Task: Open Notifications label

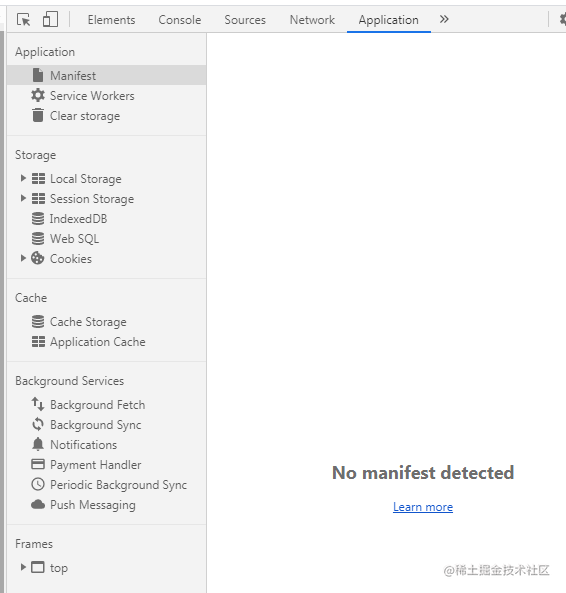Action: point(84,445)
